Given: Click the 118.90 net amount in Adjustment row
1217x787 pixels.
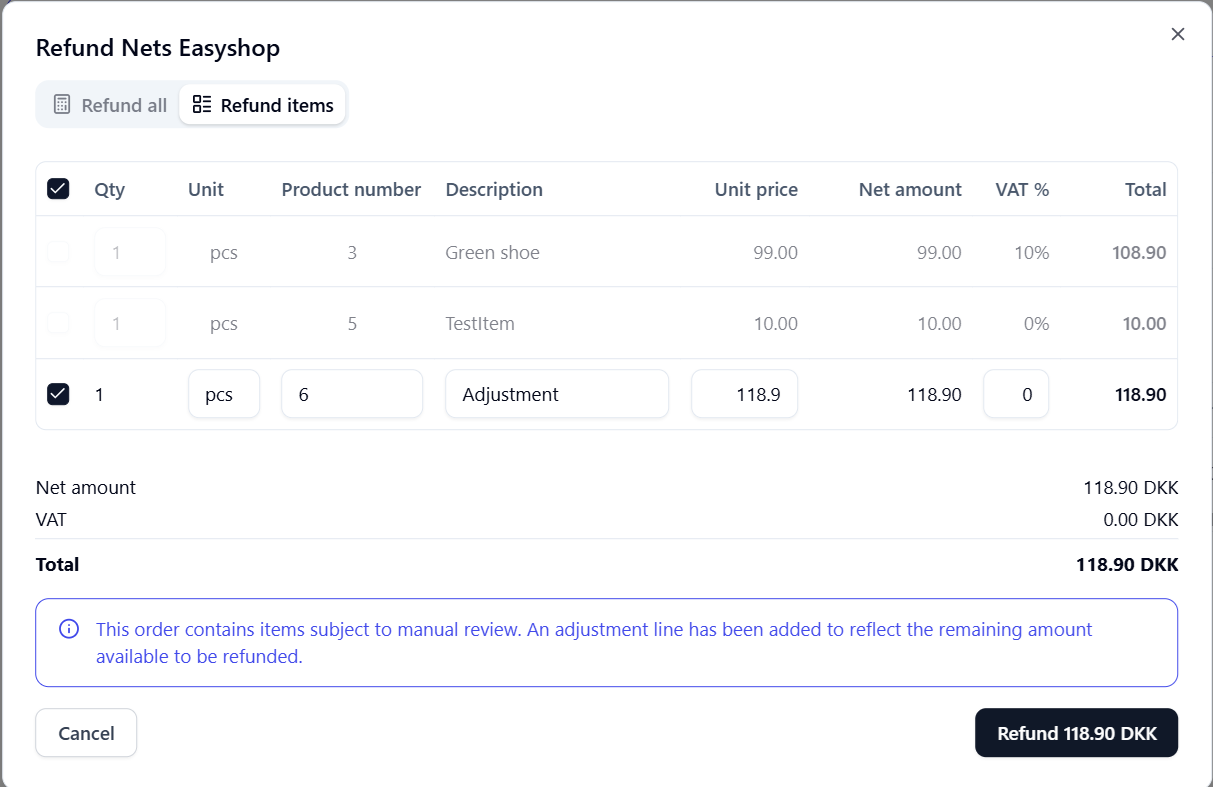Looking at the screenshot, I should (934, 394).
